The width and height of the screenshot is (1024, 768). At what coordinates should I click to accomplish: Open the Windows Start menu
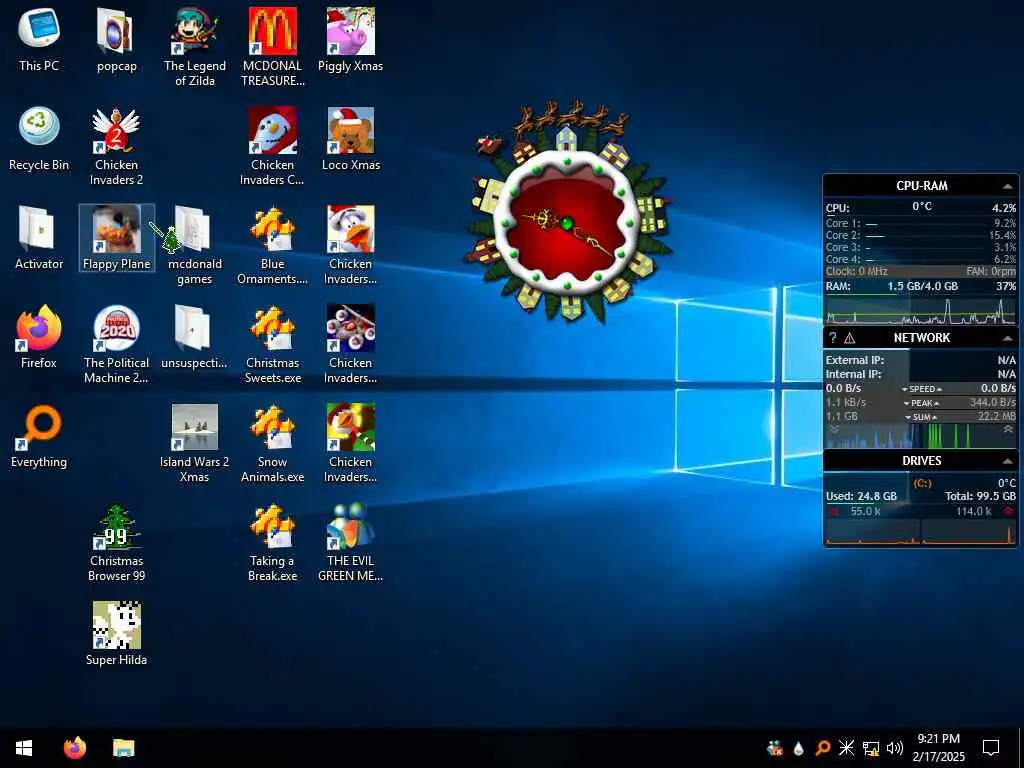(x=24, y=748)
